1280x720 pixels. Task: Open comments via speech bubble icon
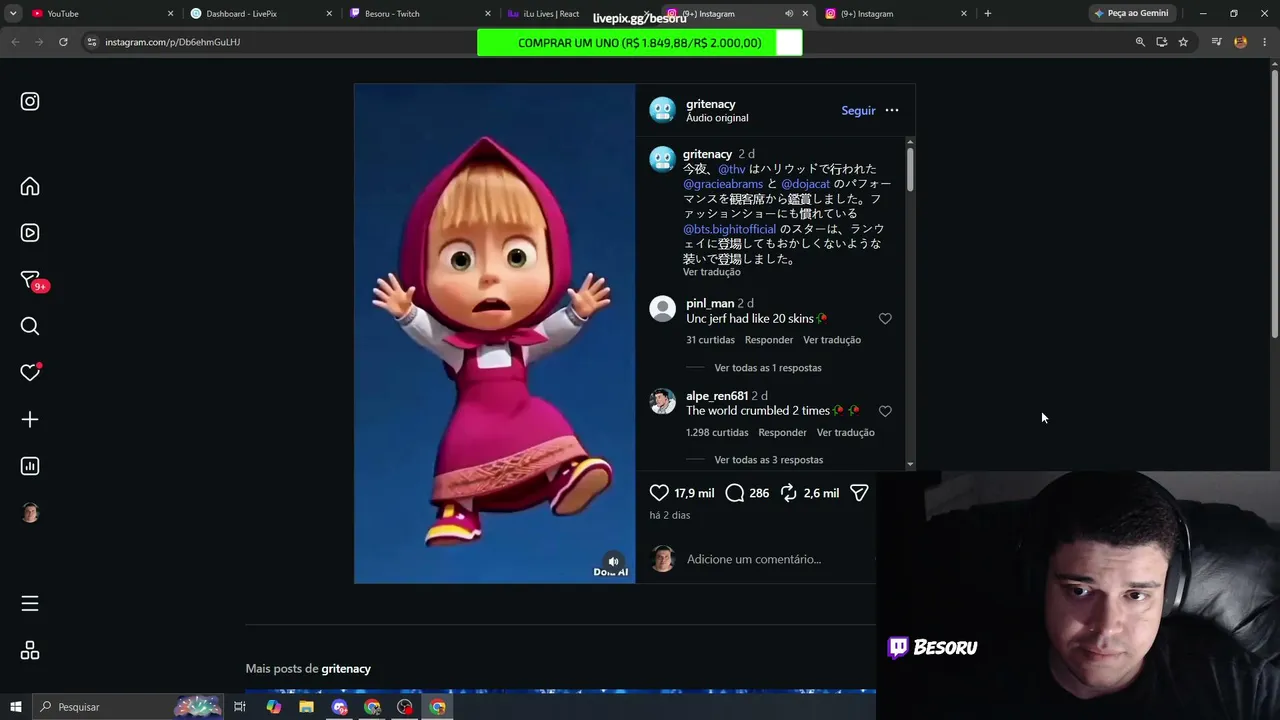point(735,493)
